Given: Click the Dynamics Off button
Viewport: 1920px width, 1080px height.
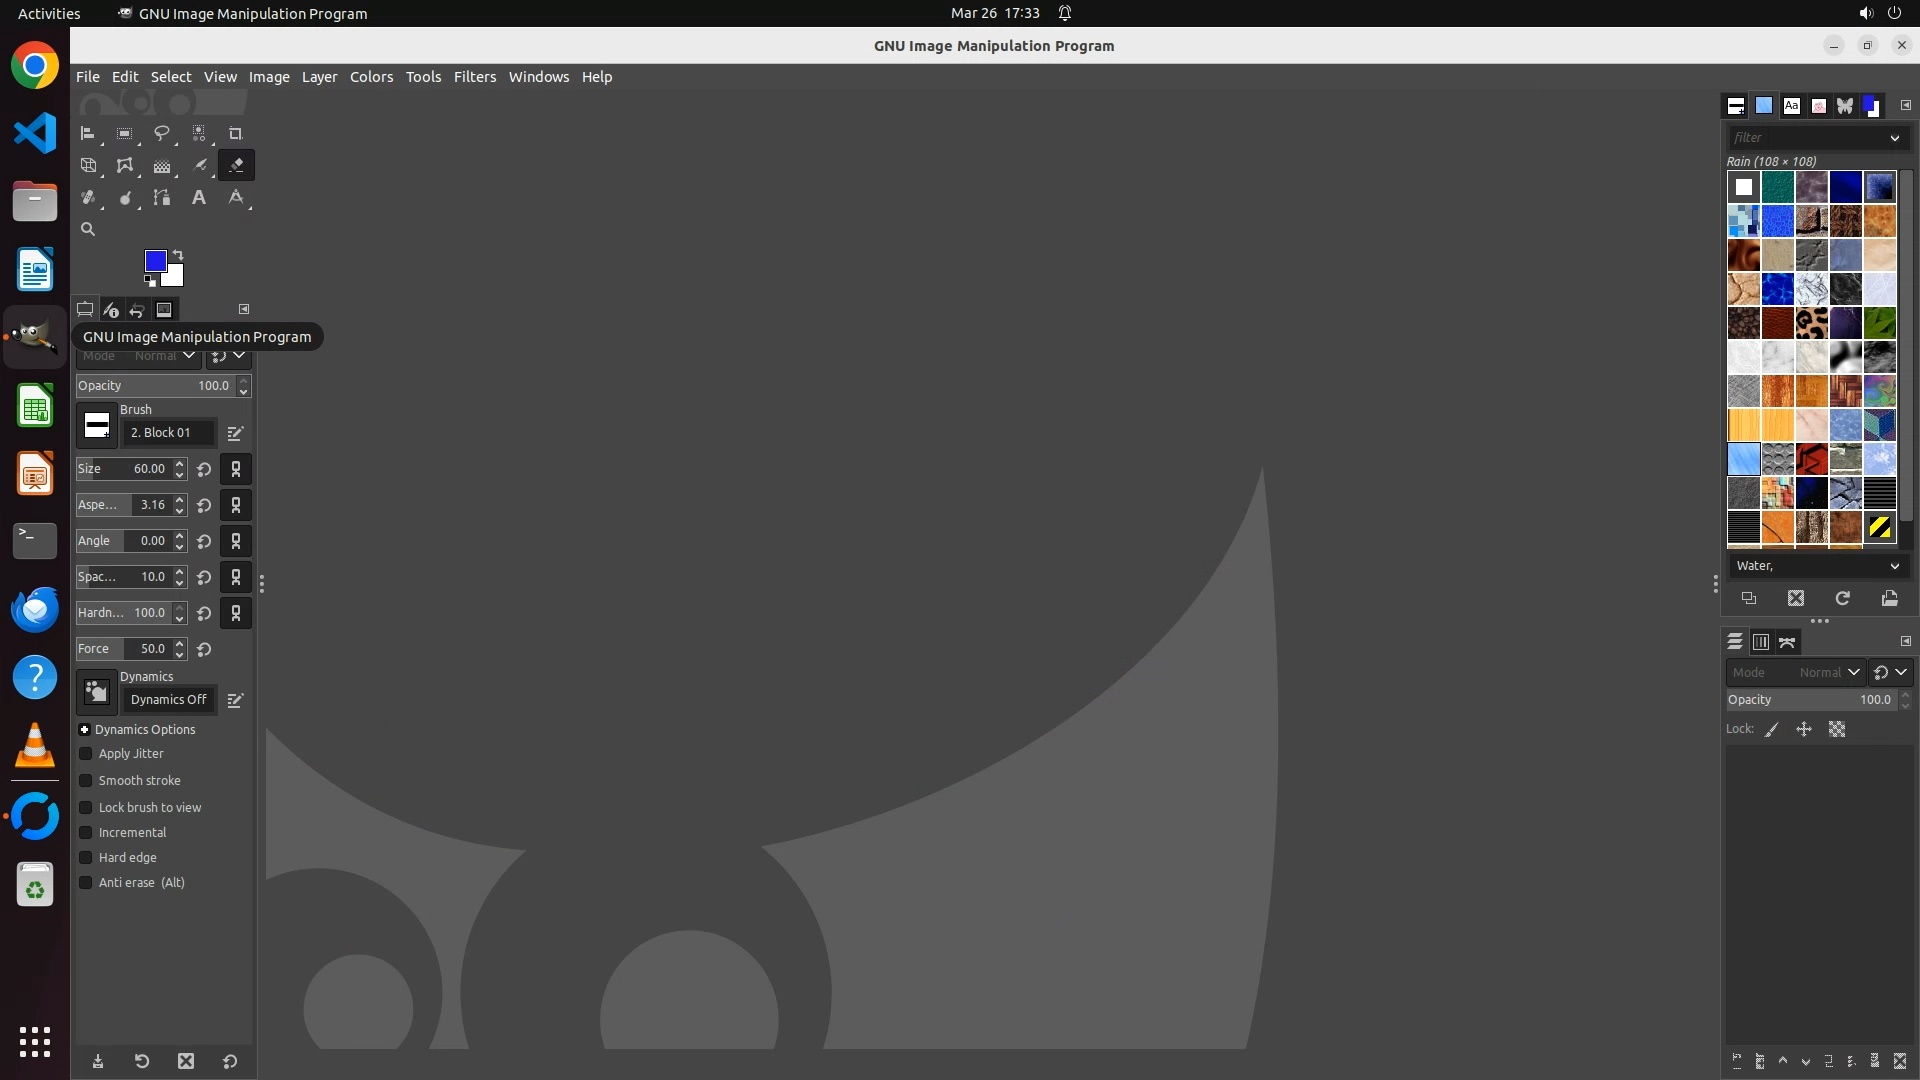Looking at the screenshot, I should [x=168, y=700].
